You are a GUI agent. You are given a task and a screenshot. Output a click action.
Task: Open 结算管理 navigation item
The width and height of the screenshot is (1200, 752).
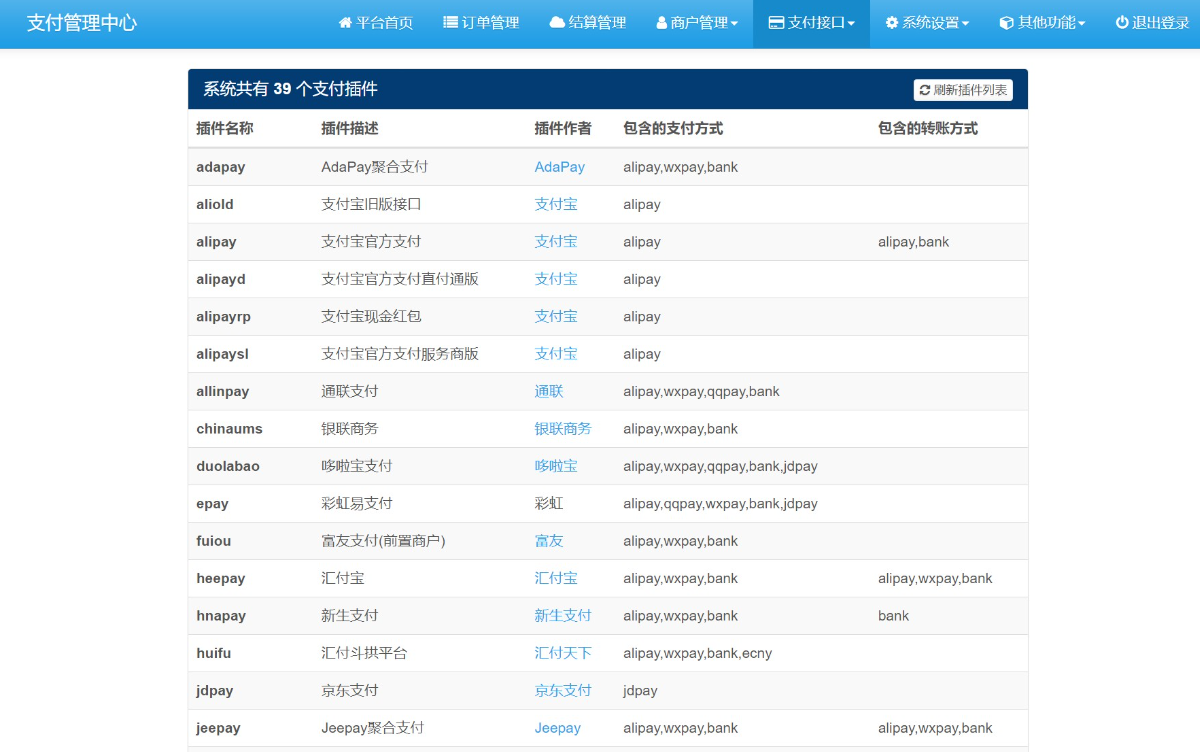point(588,23)
